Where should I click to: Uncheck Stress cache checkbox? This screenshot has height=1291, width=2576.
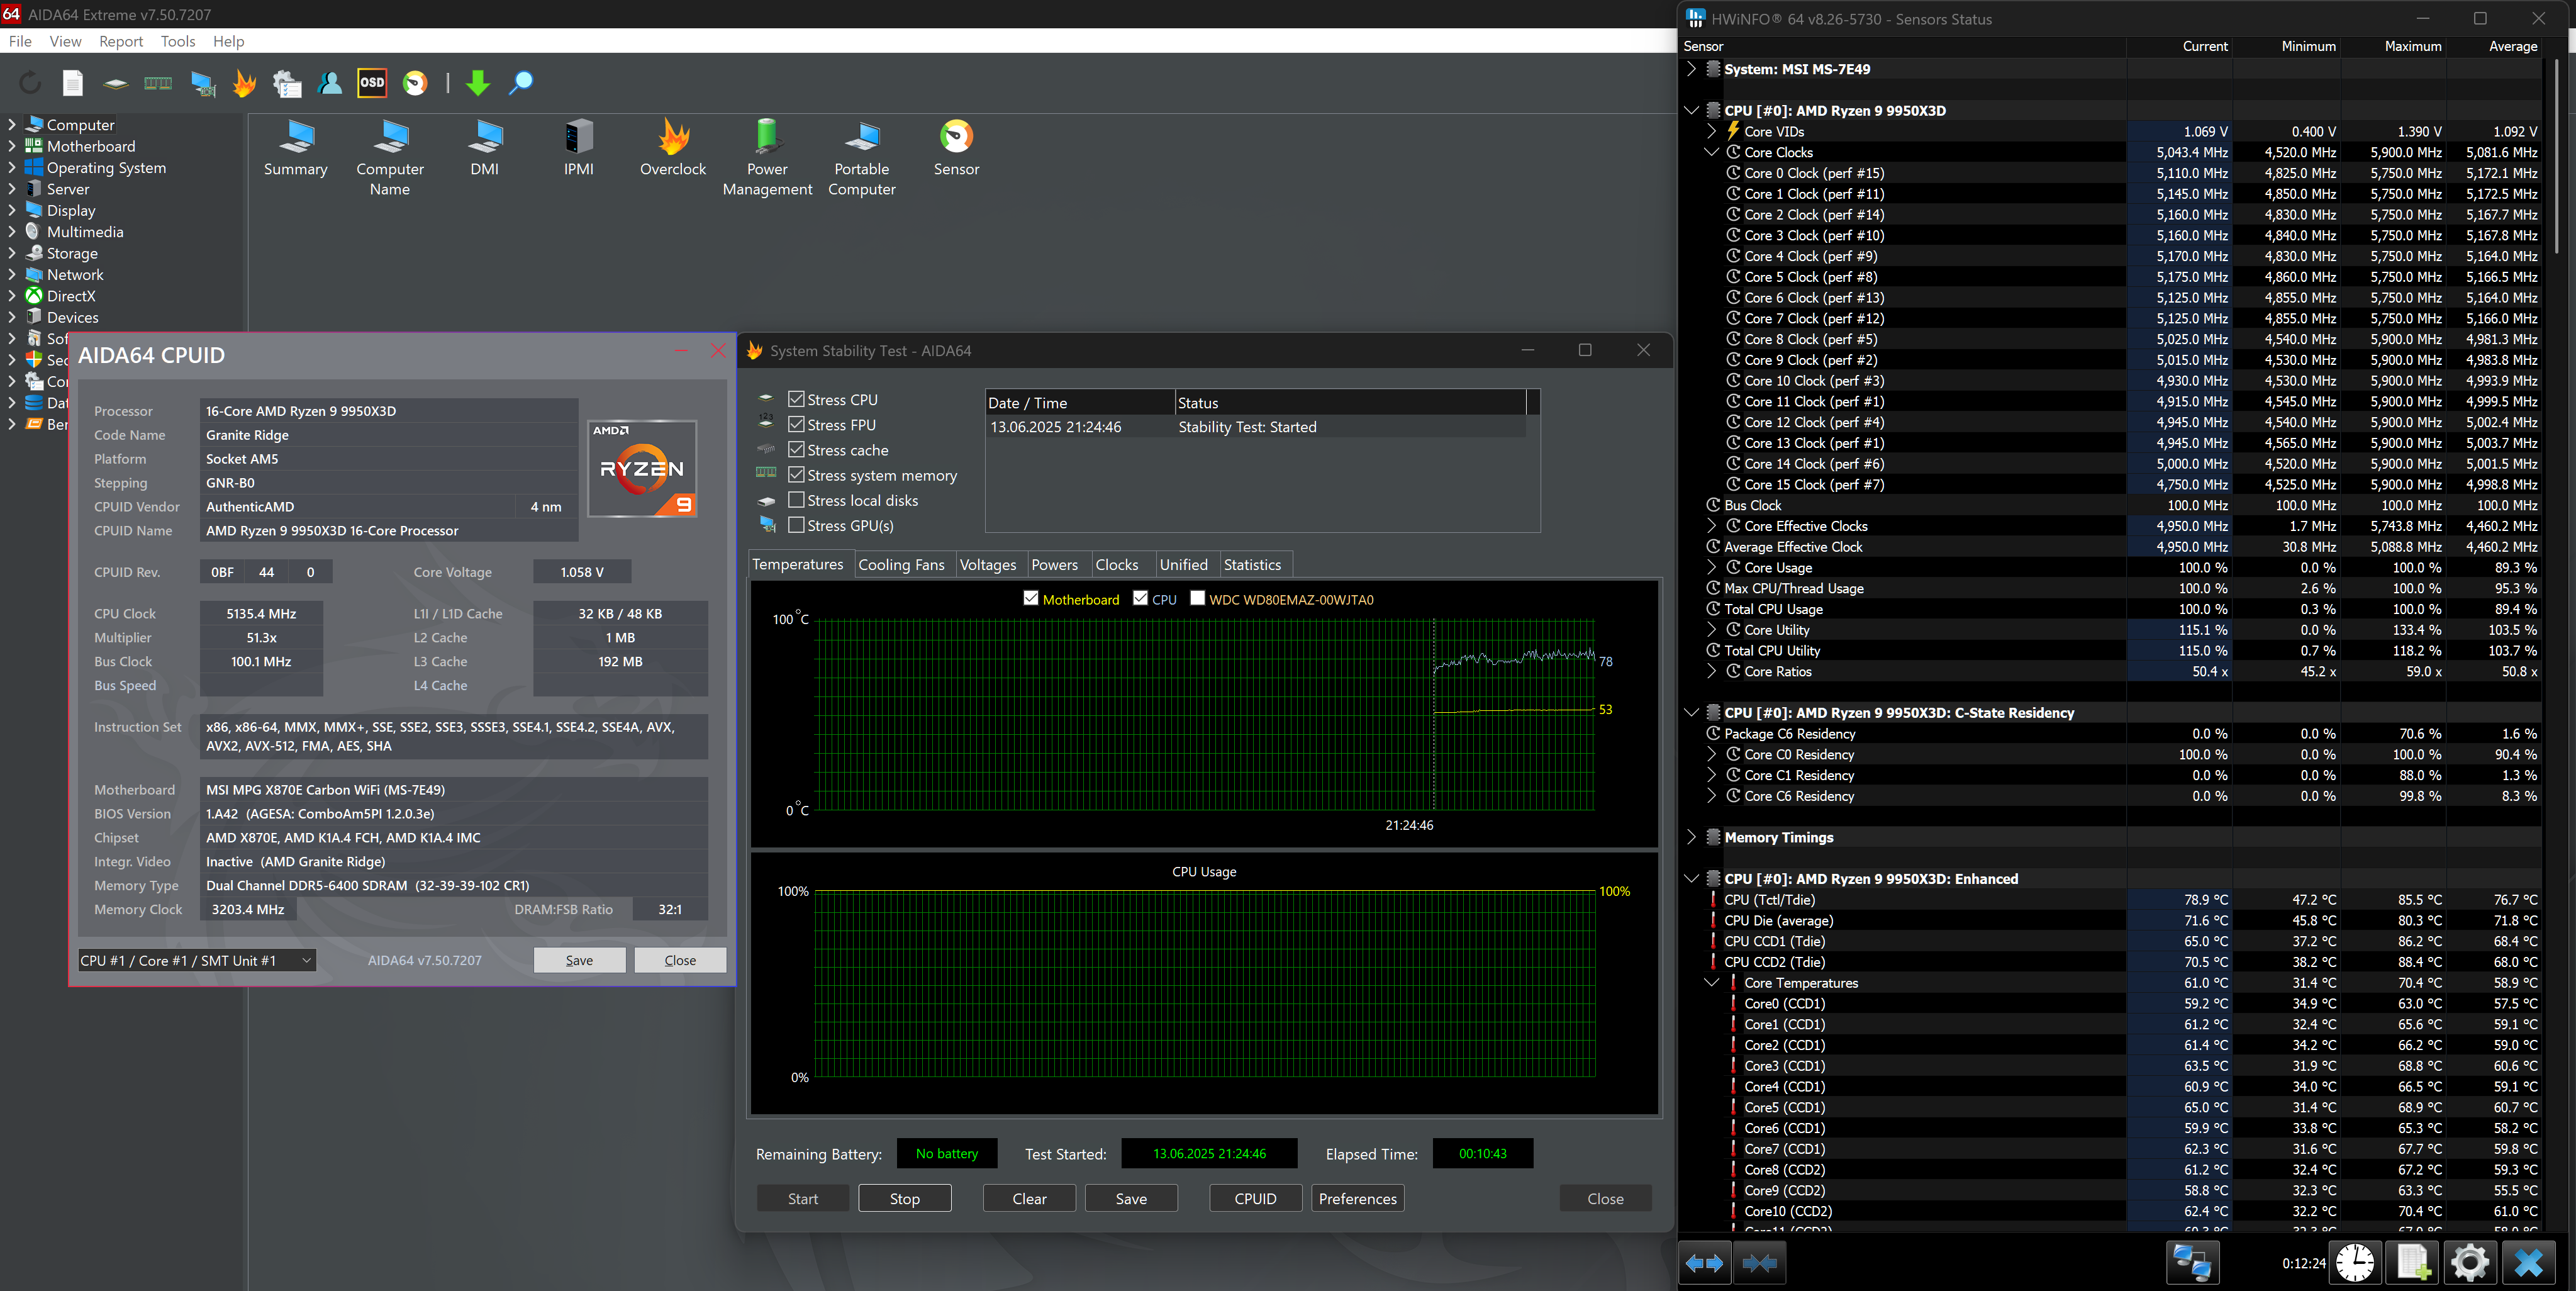click(796, 450)
